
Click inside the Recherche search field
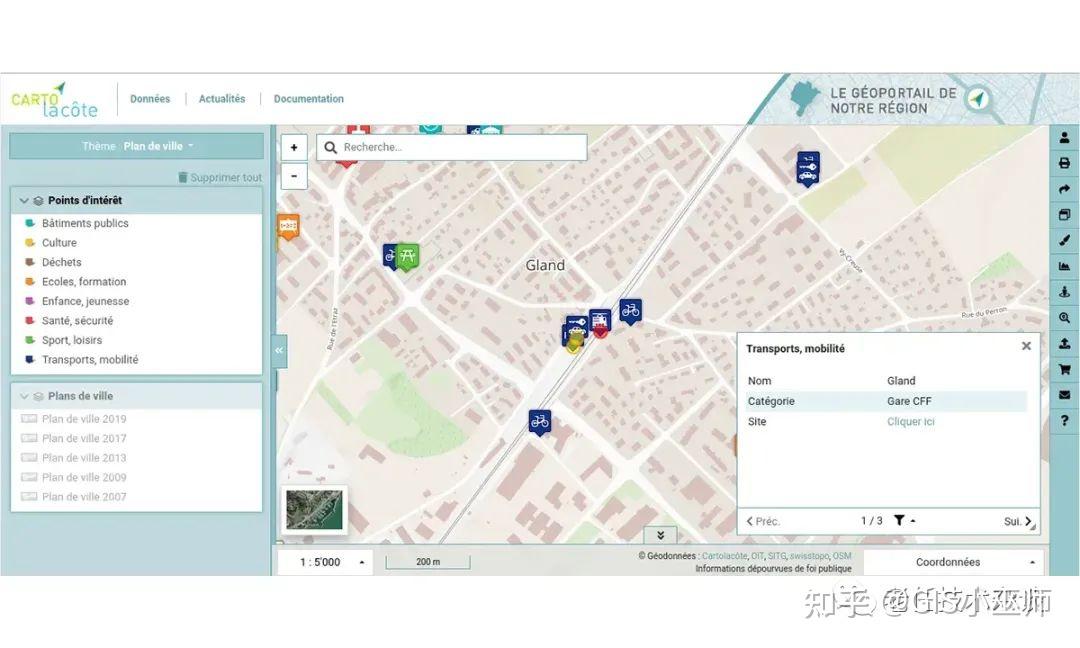tap(450, 147)
